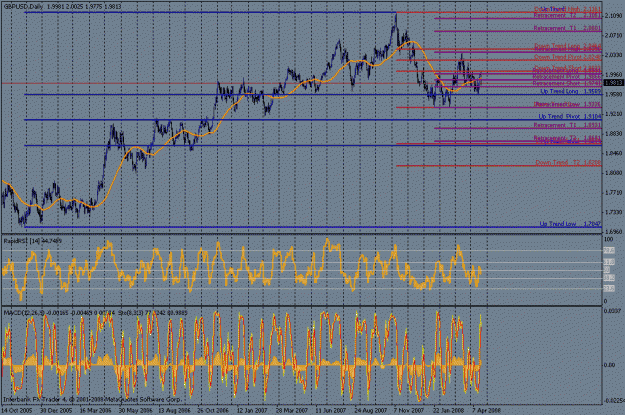Select the Up Trend Low level label
This screenshot has width=625, height=415.
tap(570, 224)
